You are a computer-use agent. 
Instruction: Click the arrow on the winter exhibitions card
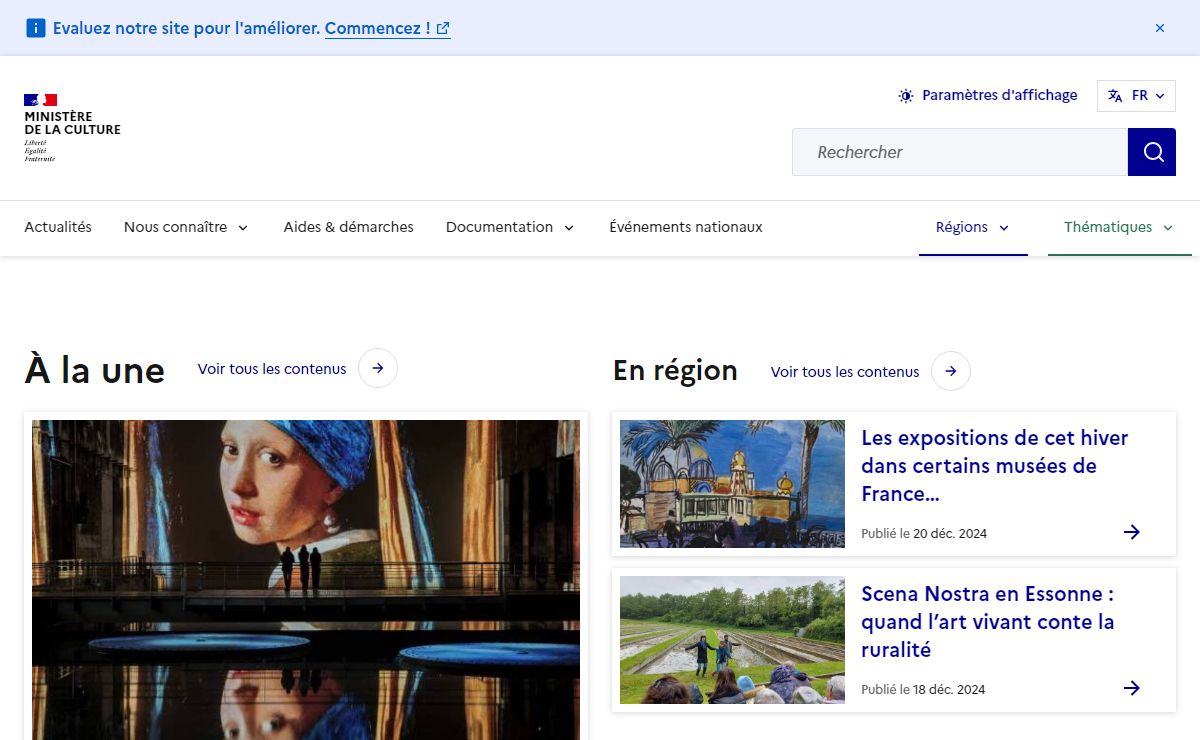click(x=1132, y=532)
